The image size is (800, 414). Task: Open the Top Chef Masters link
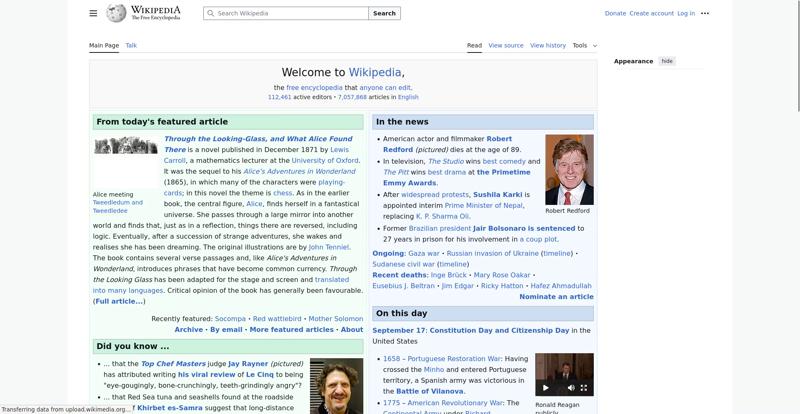(x=173, y=364)
